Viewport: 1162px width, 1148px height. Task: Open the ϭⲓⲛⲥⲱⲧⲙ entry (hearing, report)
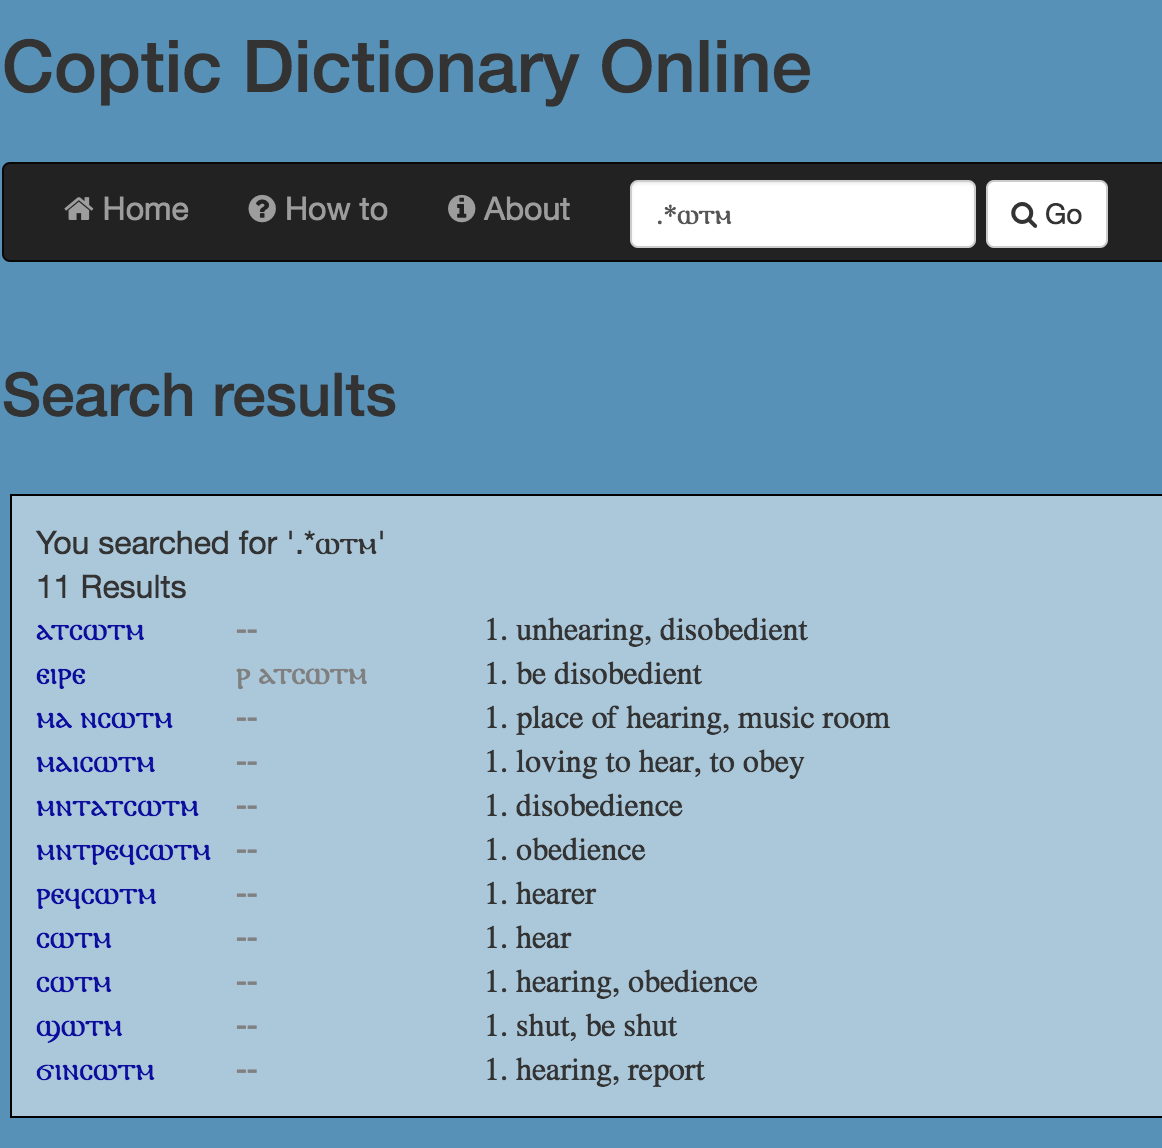[96, 1072]
